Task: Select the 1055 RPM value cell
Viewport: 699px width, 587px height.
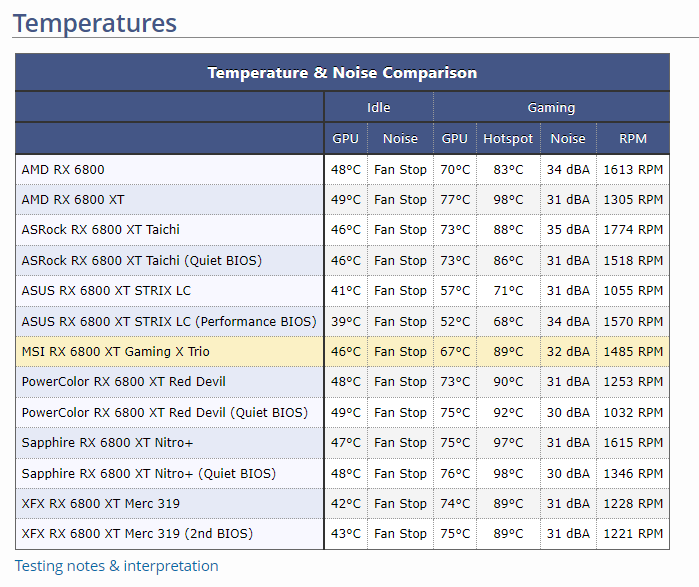Action: [x=632, y=290]
